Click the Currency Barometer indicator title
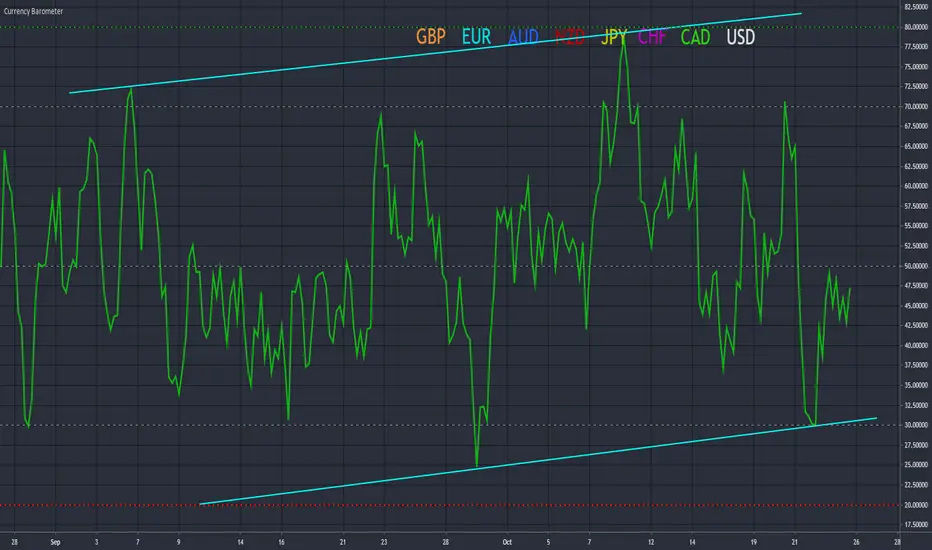The width and height of the screenshot is (932, 550). pos(33,11)
